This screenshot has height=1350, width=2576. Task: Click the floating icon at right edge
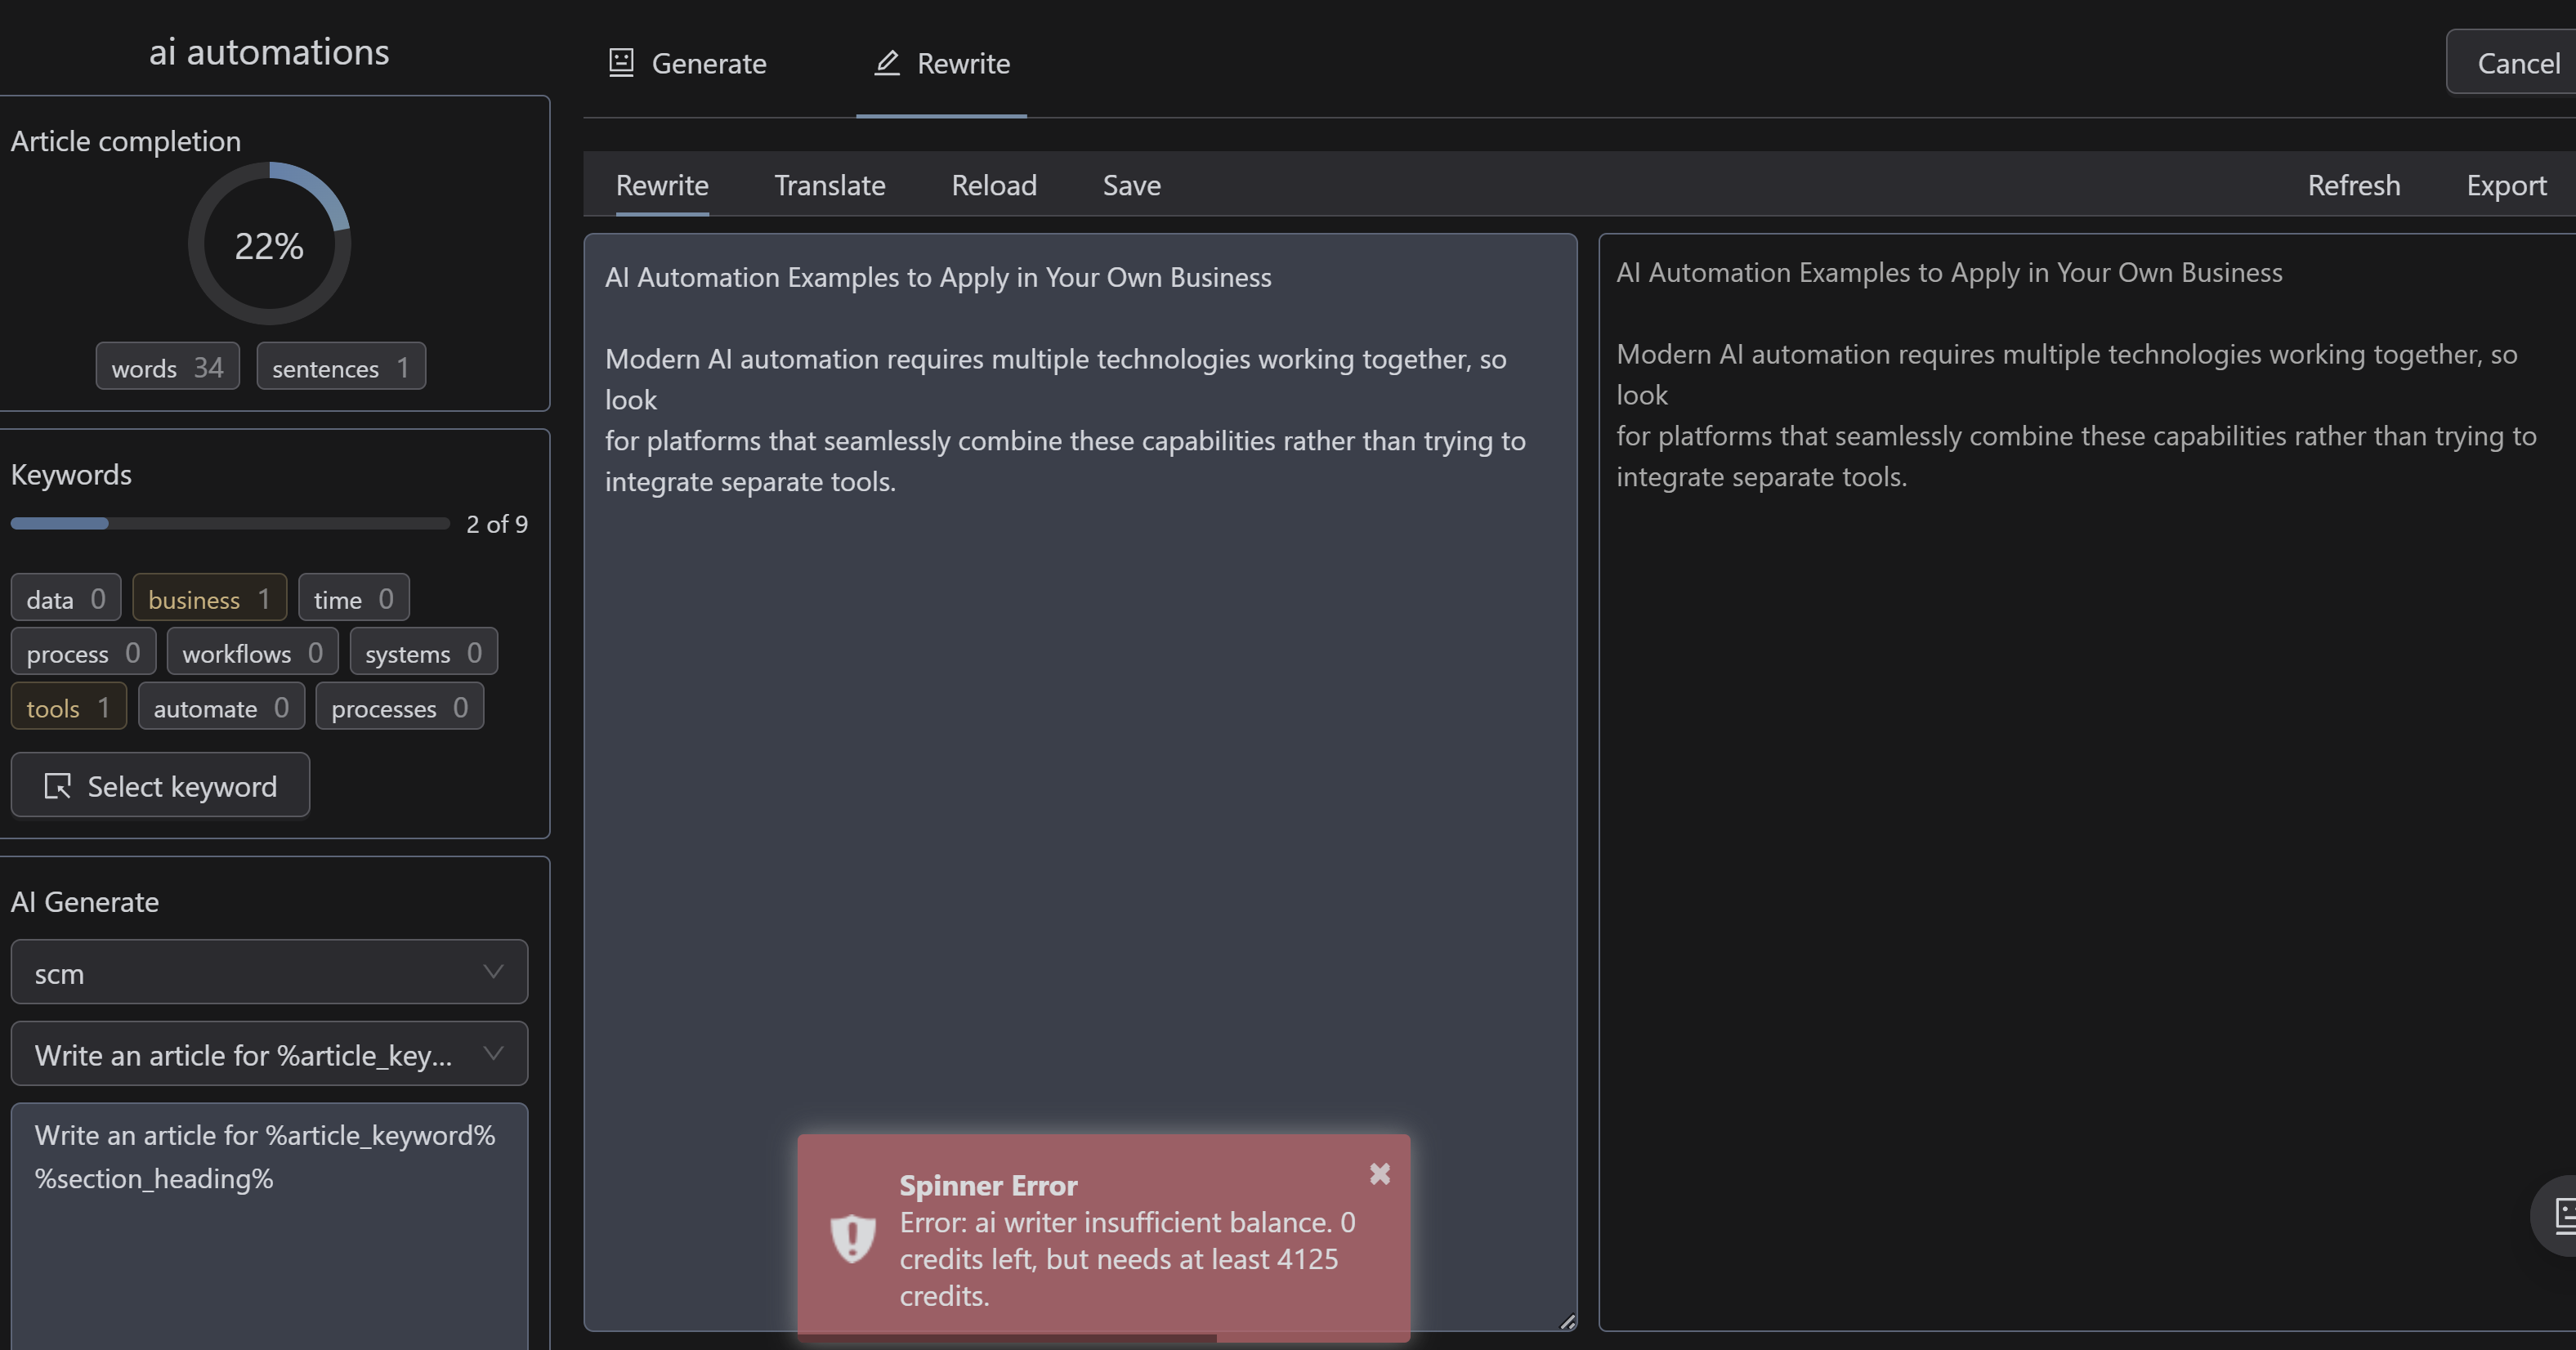[2560, 1215]
